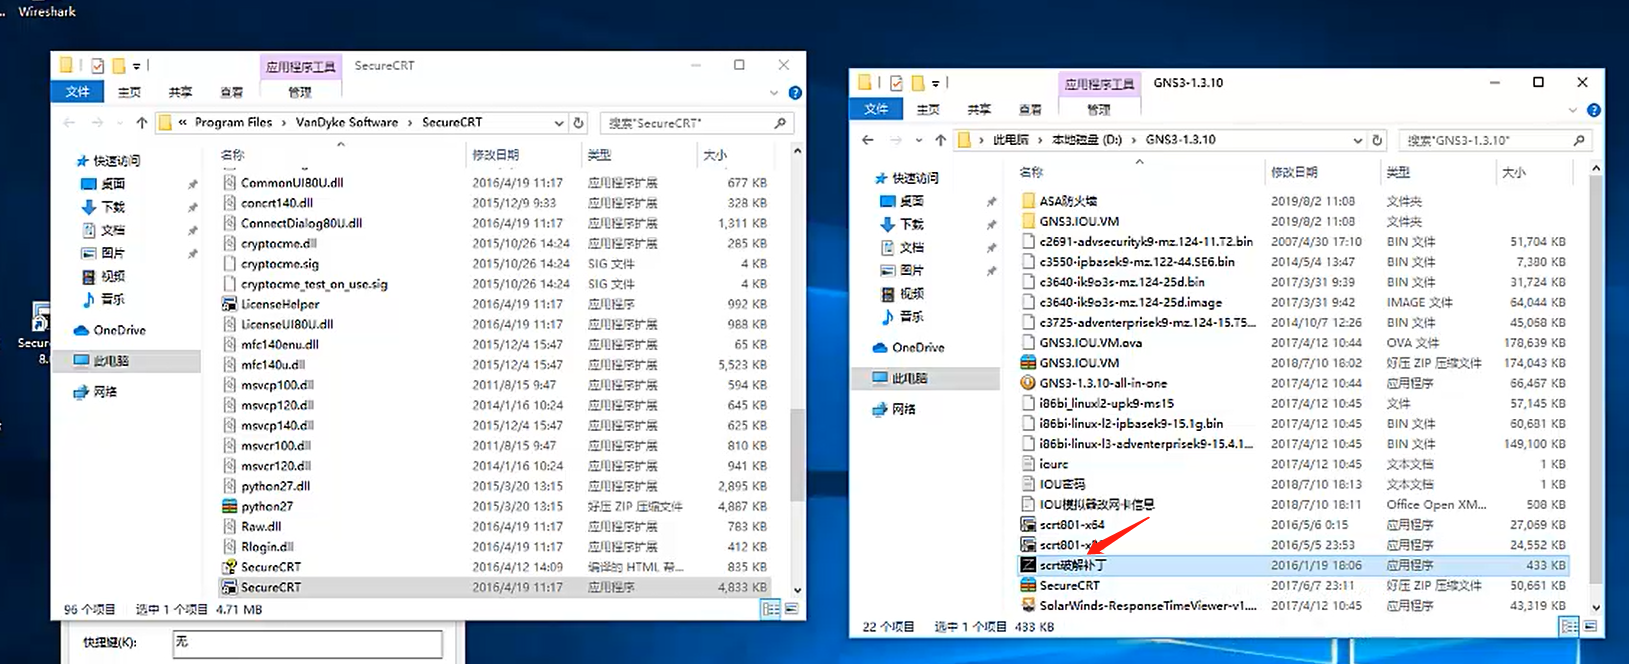The width and height of the screenshot is (1629, 664).
Task: Click chevron after 本地磁盘 (D:) breadcrumb
Action: coord(1134,140)
